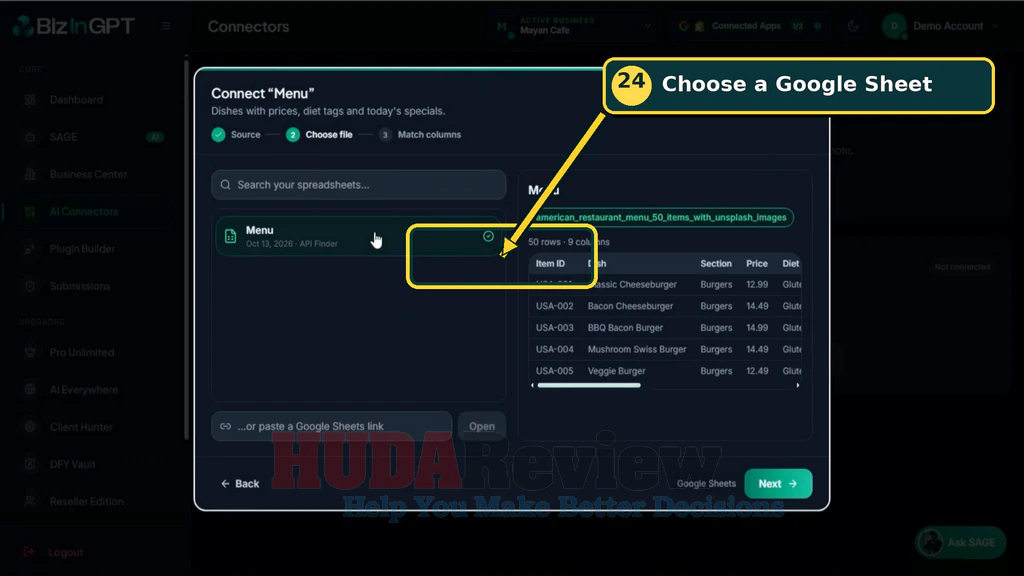This screenshot has width=1024, height=576.
Task: Click the left scroll arrow under the preview table
Action: pos(533,385)
